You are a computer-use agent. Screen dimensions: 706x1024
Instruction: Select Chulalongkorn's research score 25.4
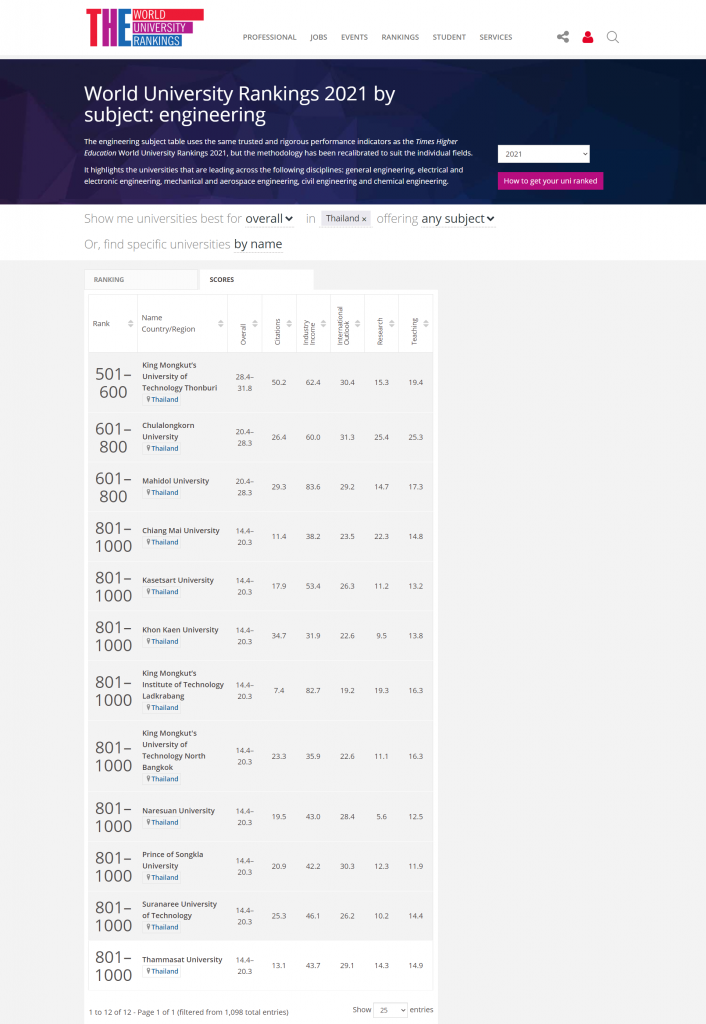pos(381,438)
